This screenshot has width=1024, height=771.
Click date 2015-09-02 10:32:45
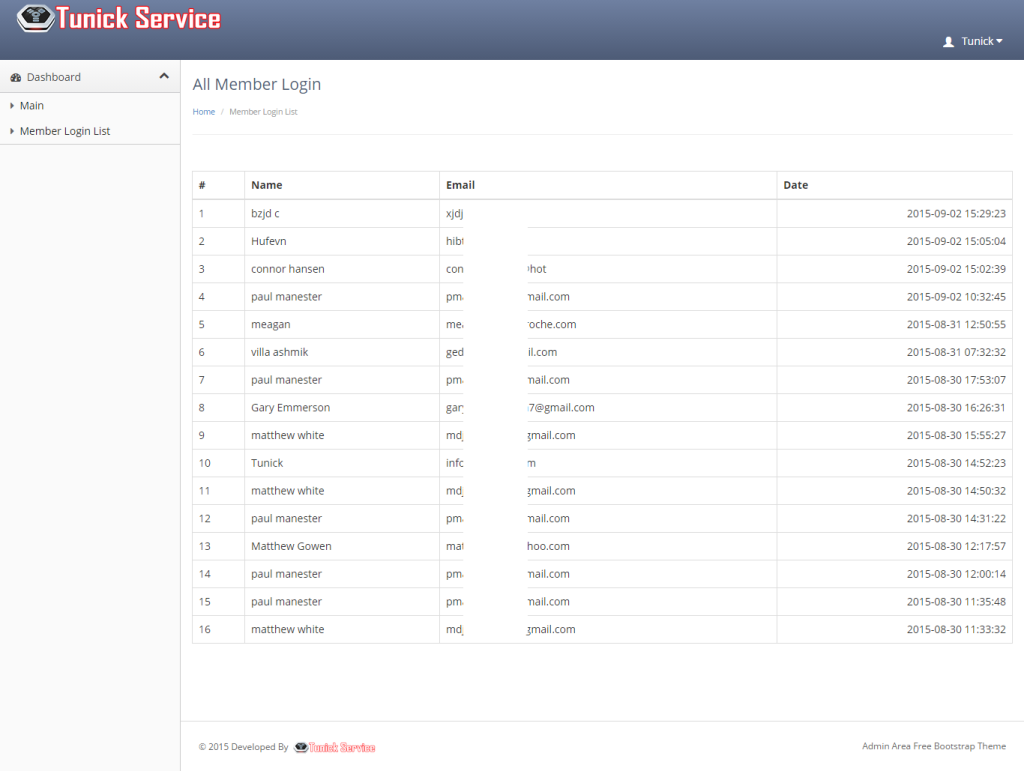tap(956, 297)
